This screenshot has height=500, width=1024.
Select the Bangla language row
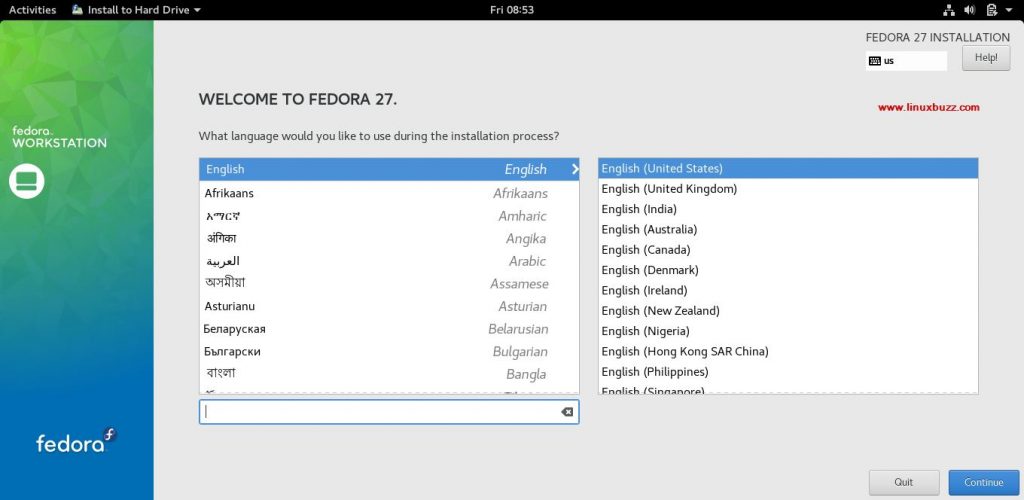click(389, 374)
